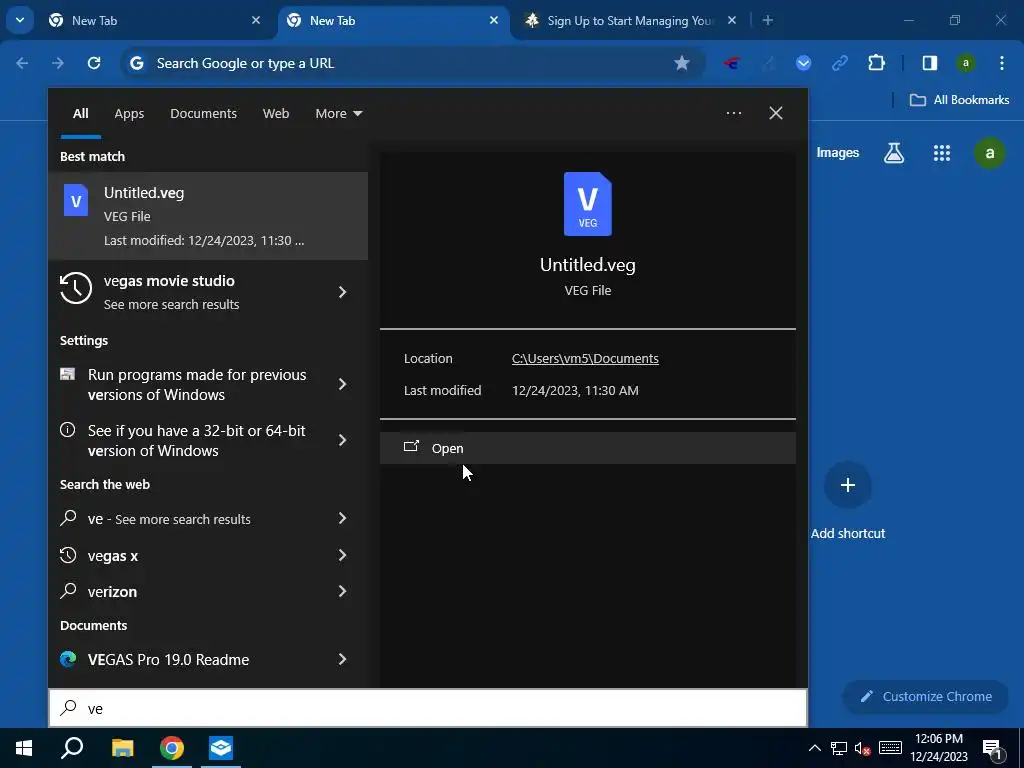The width and height of the screenshot is (1024, 768).
Task: Expand arrow for vegas movie studio result
Action: coord(342,292)
